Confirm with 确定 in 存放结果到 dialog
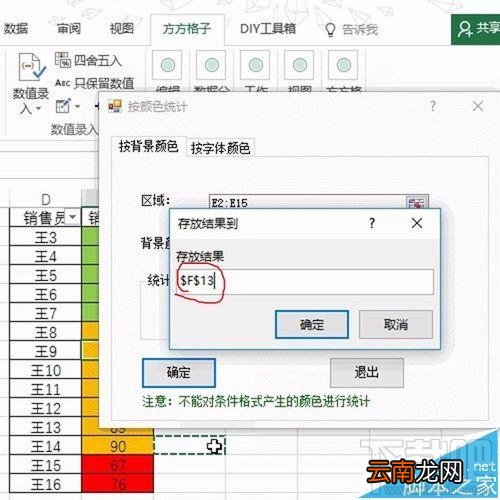 pyautogui.click(x=312, y=324)
